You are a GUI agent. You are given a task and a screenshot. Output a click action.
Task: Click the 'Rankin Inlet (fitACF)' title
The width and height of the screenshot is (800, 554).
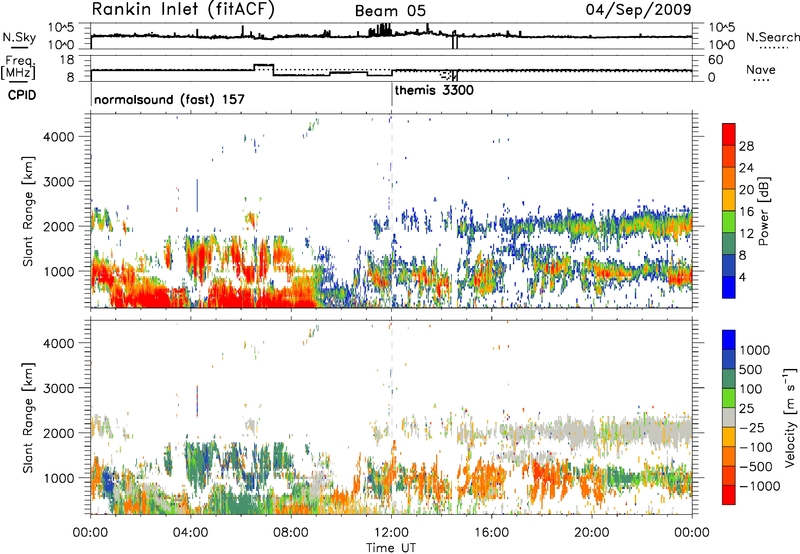click(183, 10)
